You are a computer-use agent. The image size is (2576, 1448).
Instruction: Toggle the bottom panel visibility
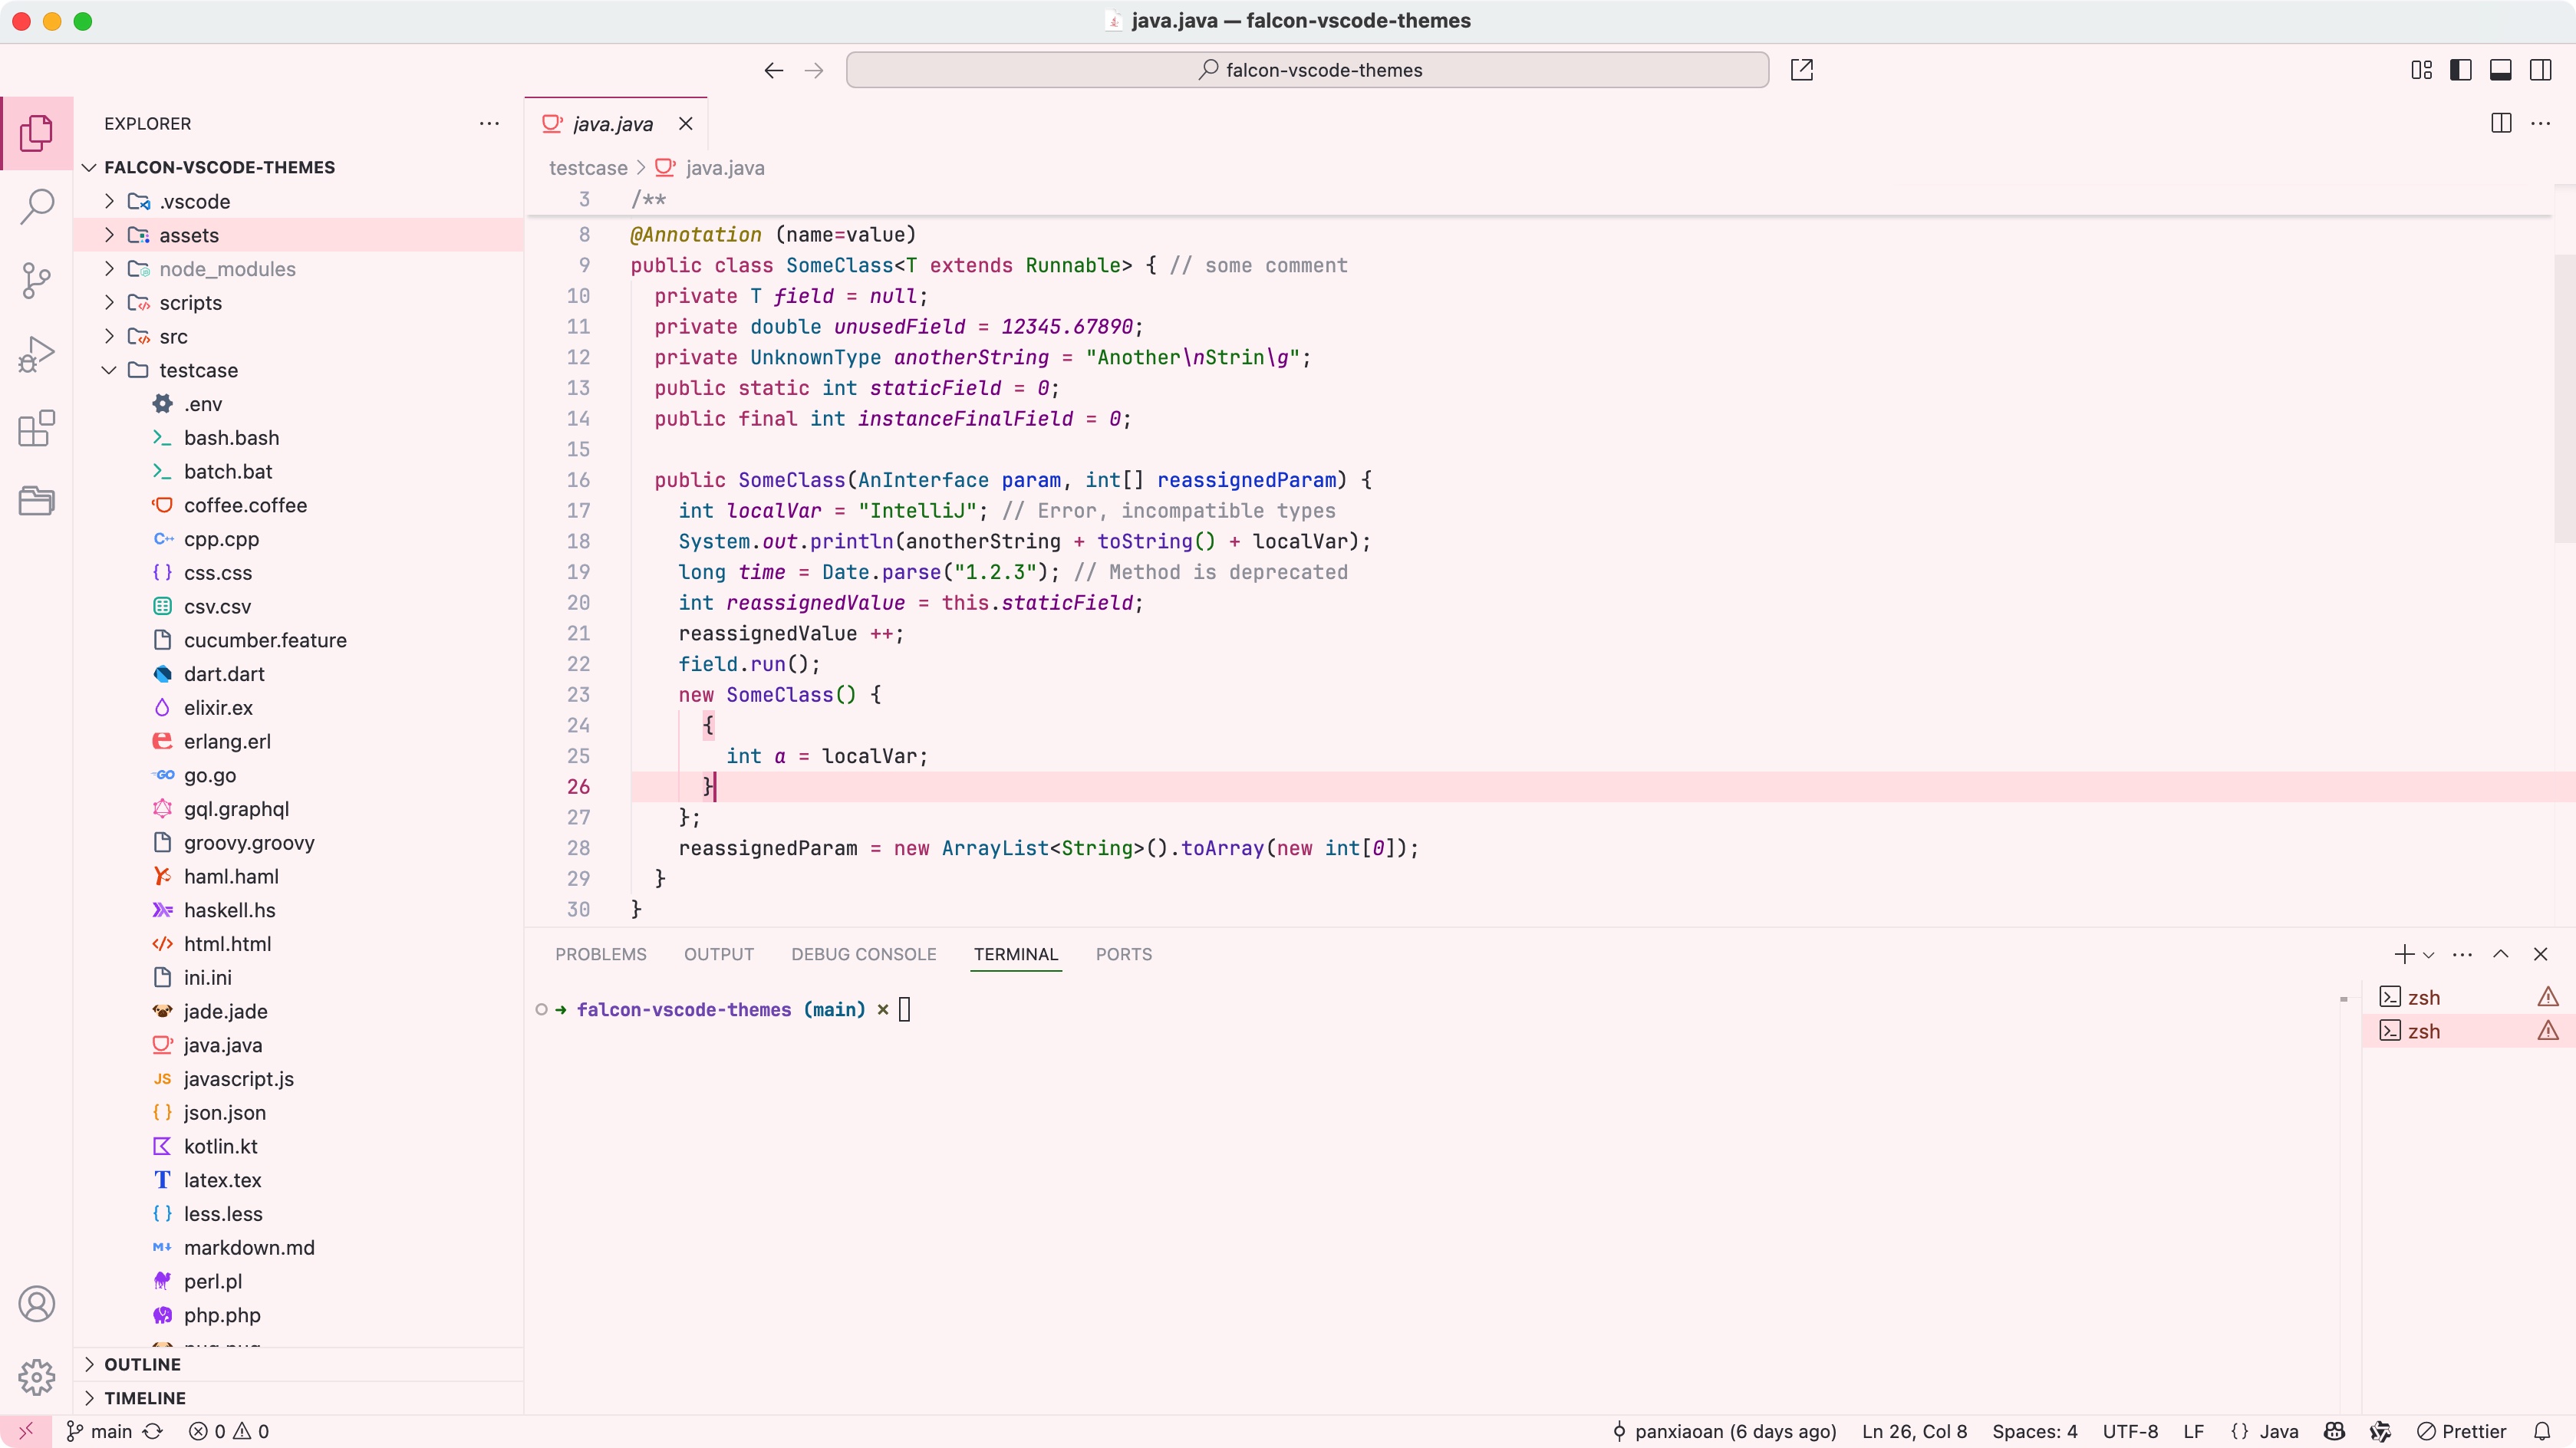pyautogui.click(x=2500, y=70)
